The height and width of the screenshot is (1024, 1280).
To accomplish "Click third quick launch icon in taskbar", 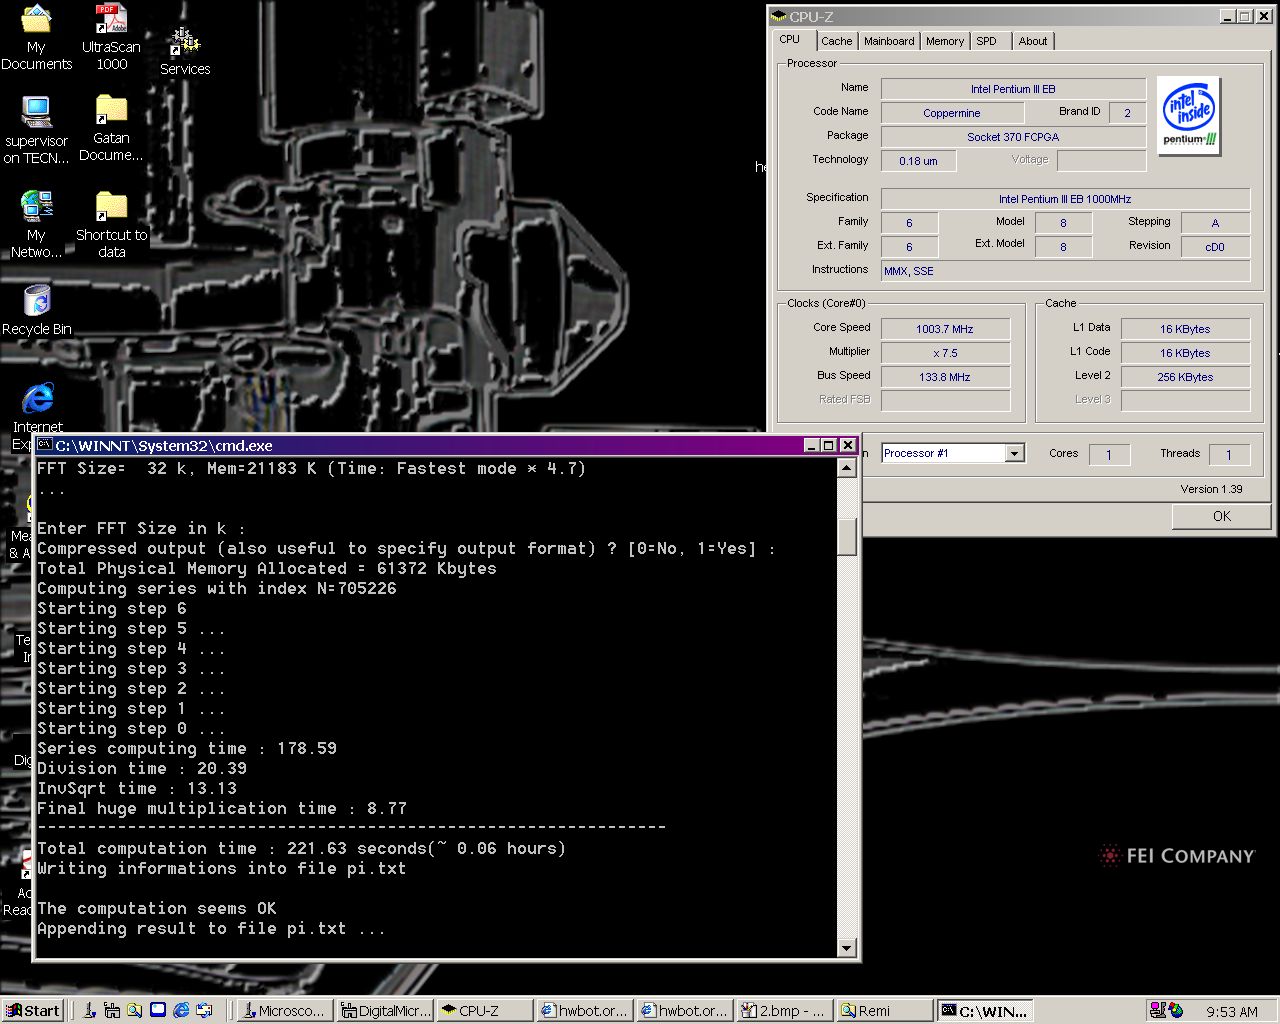I will coord(135,1011).
